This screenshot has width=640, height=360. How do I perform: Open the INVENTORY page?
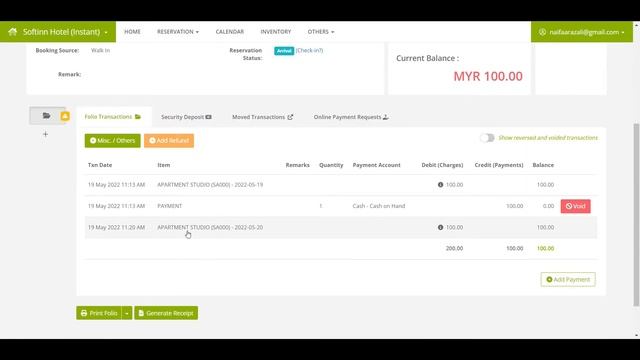pos(276,31)
